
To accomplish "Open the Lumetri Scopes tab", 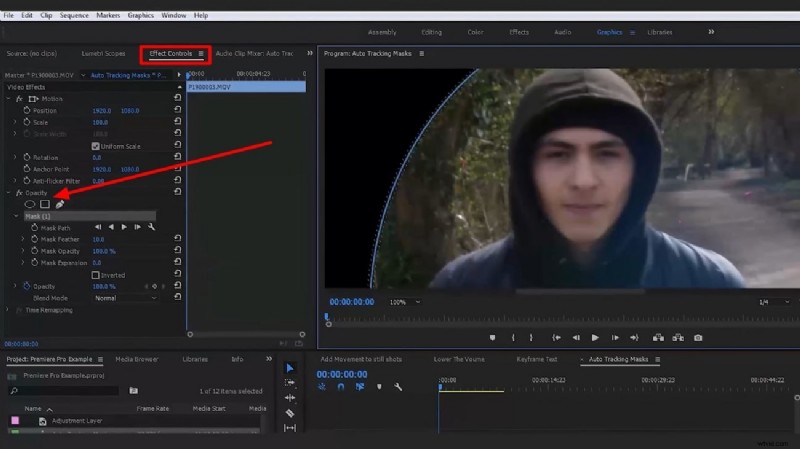I will 103,54.
